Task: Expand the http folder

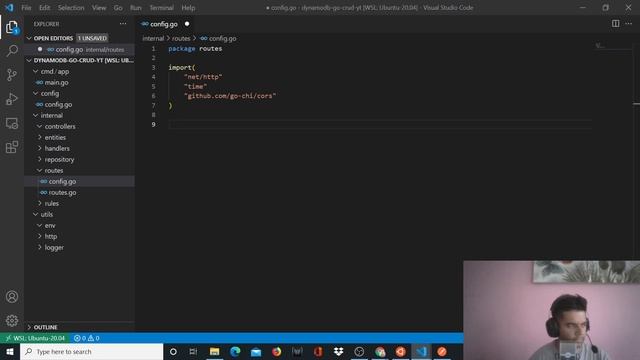Action: click(40, 236)
